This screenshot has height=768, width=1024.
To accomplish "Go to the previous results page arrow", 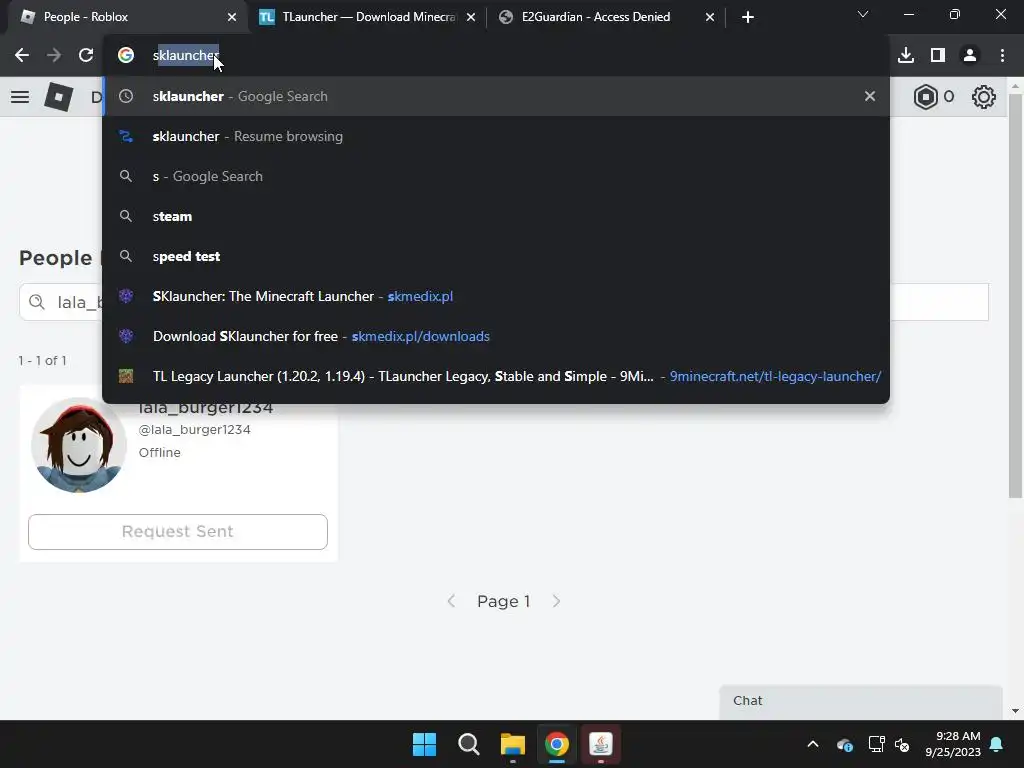I will coord(451,601).
